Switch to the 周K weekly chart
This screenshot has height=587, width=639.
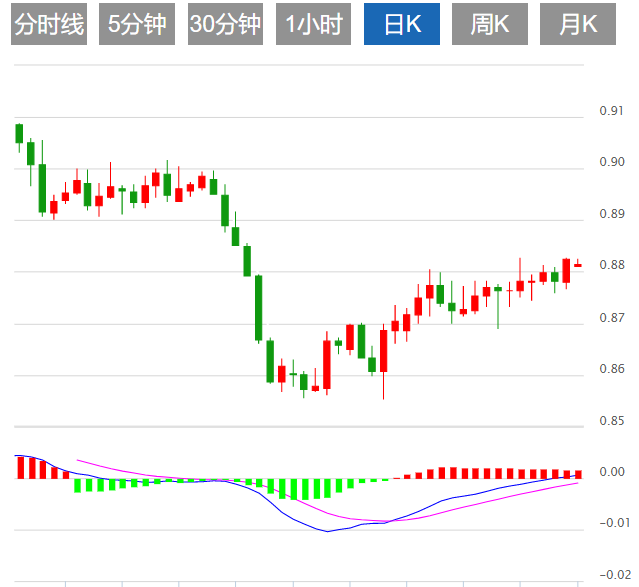click(x=490, y=24)
